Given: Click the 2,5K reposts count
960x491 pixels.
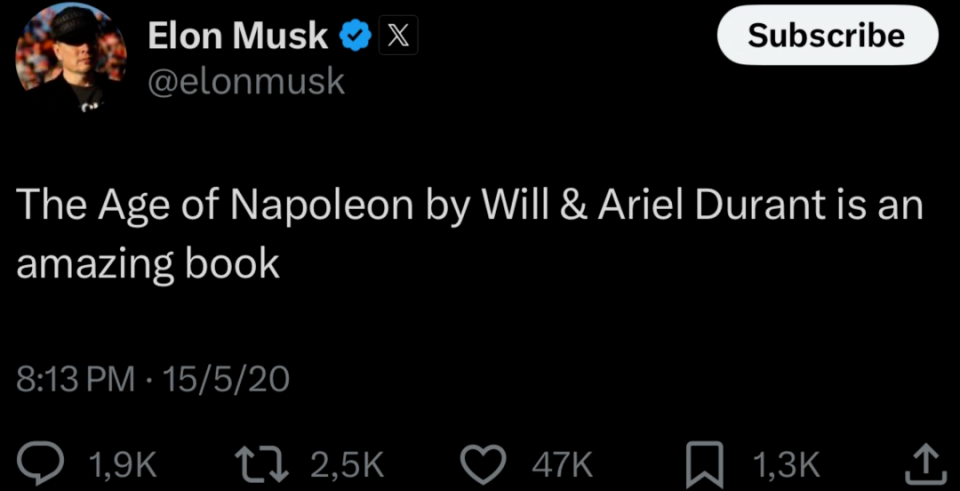Looking at the screenshot, I should coord(347,466).
